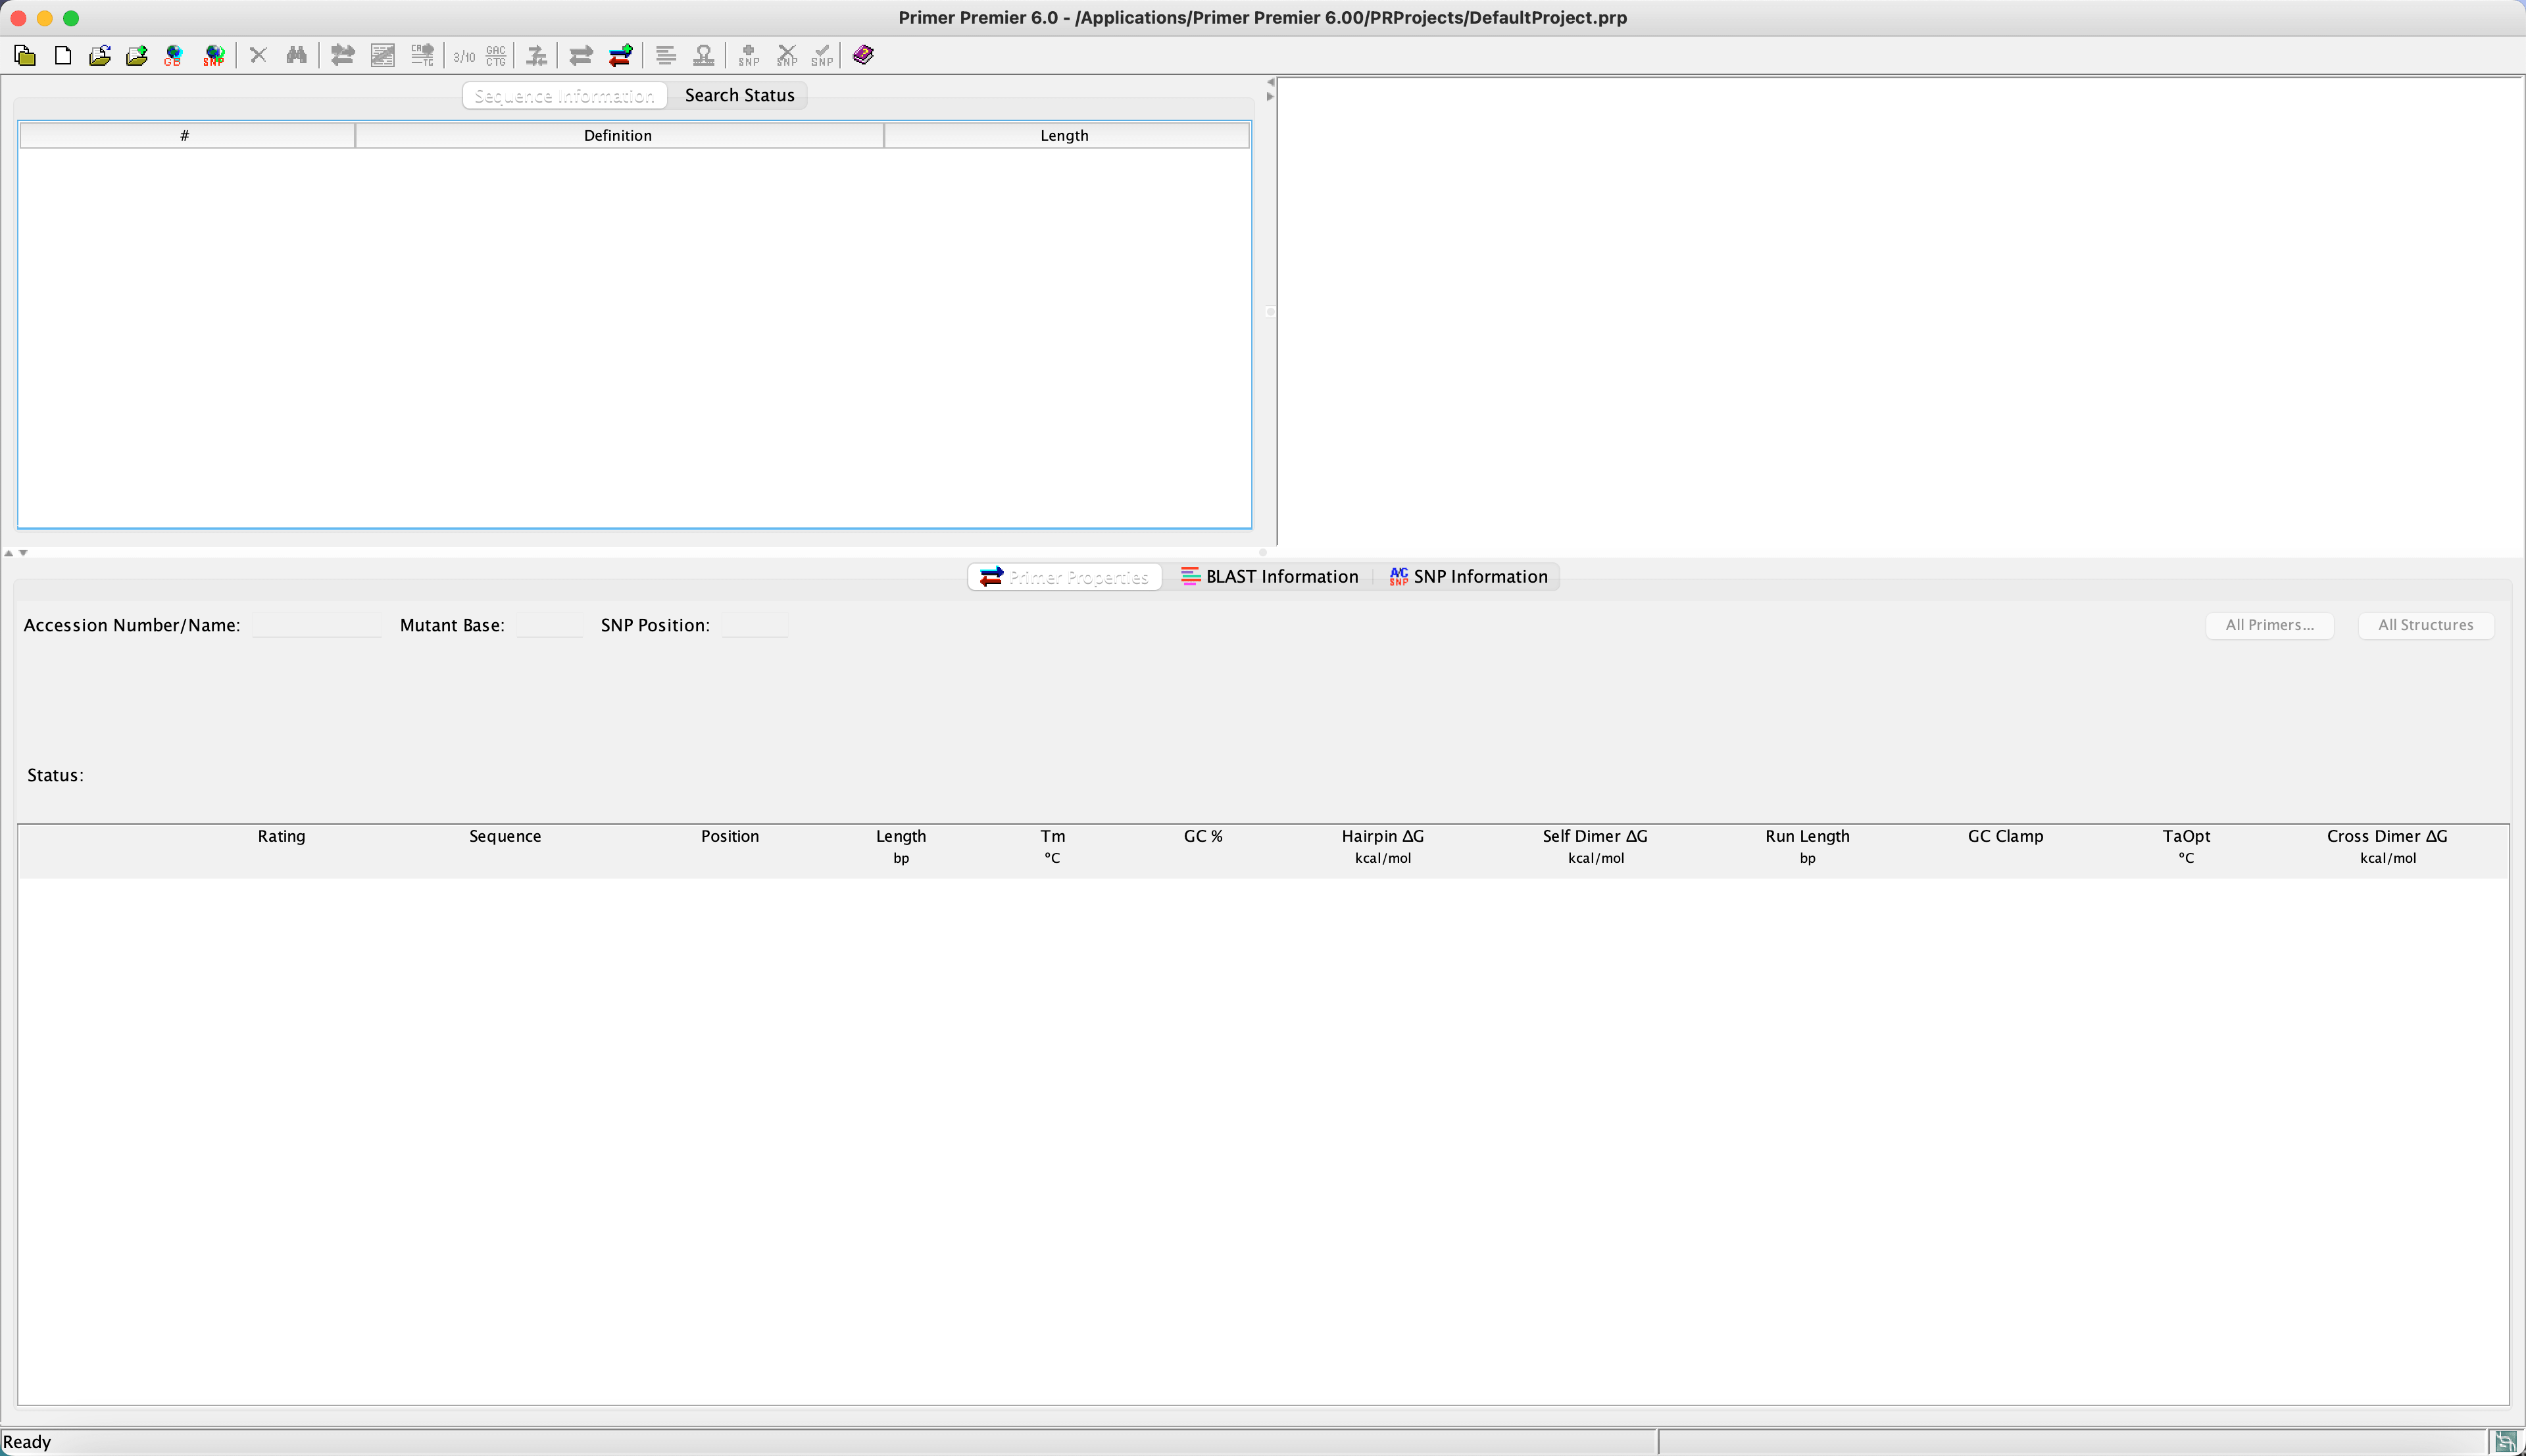The image size is (2526, 1456).
Task: Click the Self Dimer ΔG column header
Action: [1595, 846]
